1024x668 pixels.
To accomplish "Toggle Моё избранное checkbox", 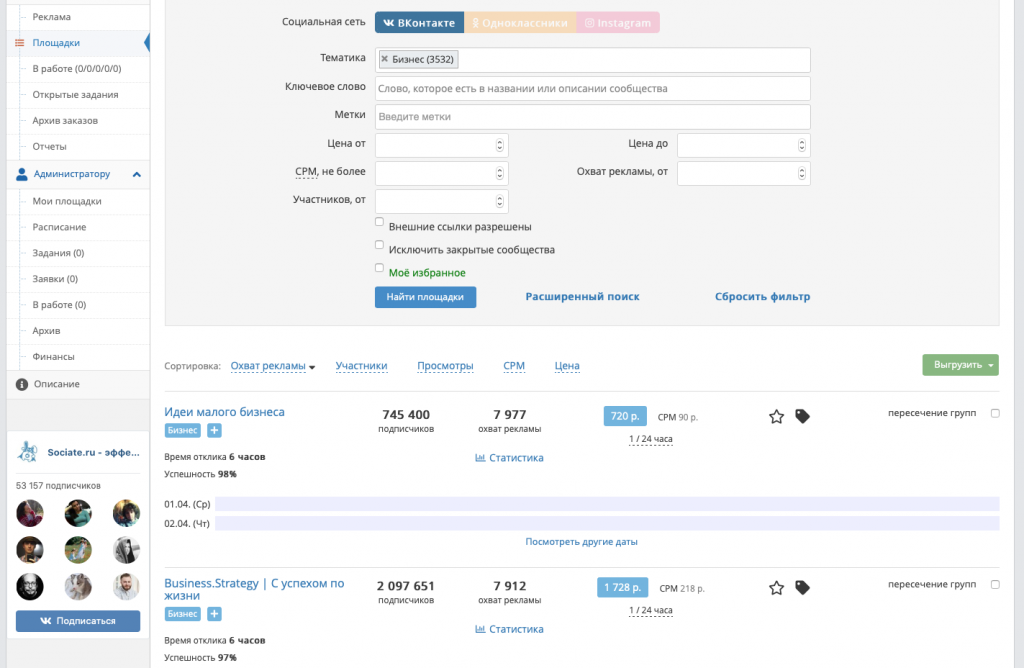I will point(379,268).
